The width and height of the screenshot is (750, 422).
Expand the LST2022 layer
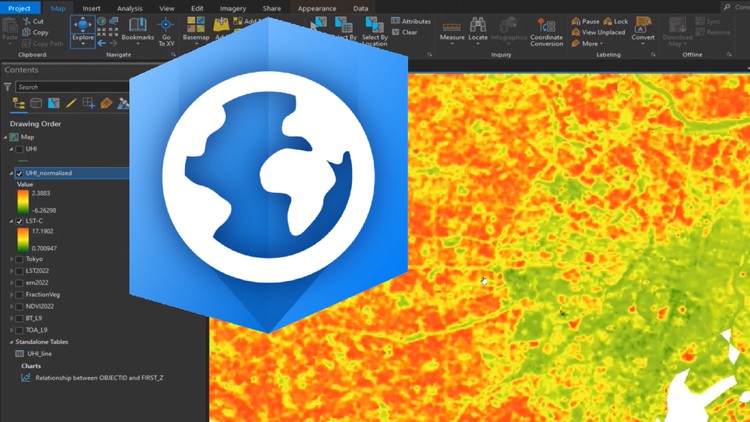click(x=11, y=271)
